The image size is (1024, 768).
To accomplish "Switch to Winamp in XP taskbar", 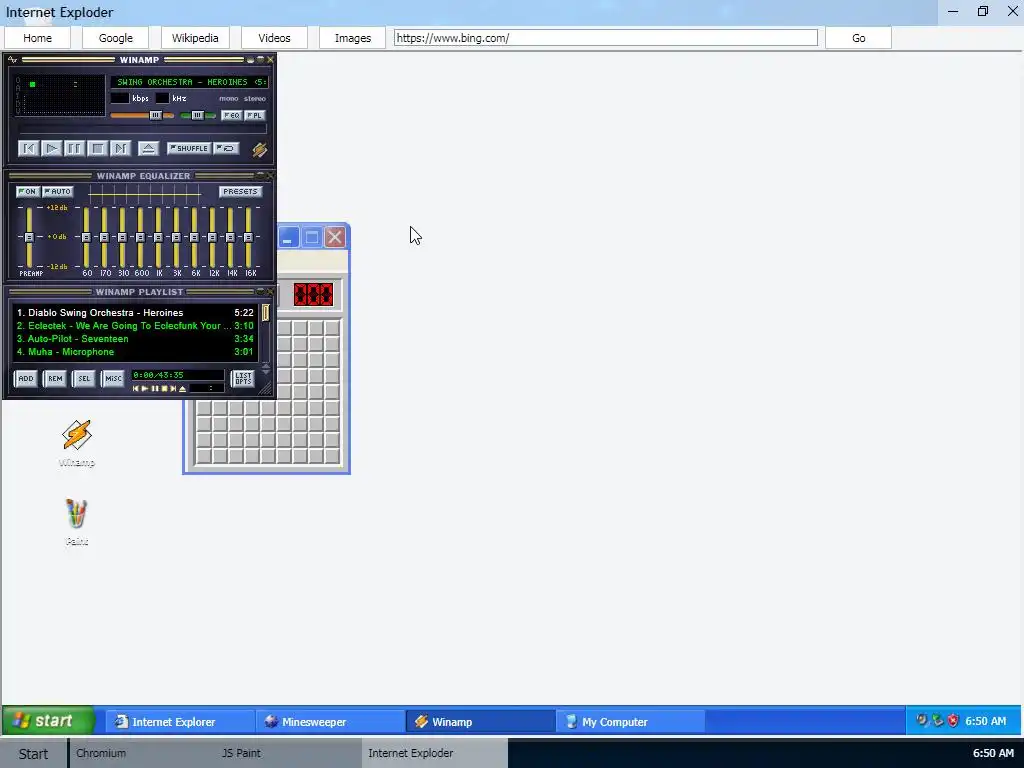I will [x=481, y=722].
